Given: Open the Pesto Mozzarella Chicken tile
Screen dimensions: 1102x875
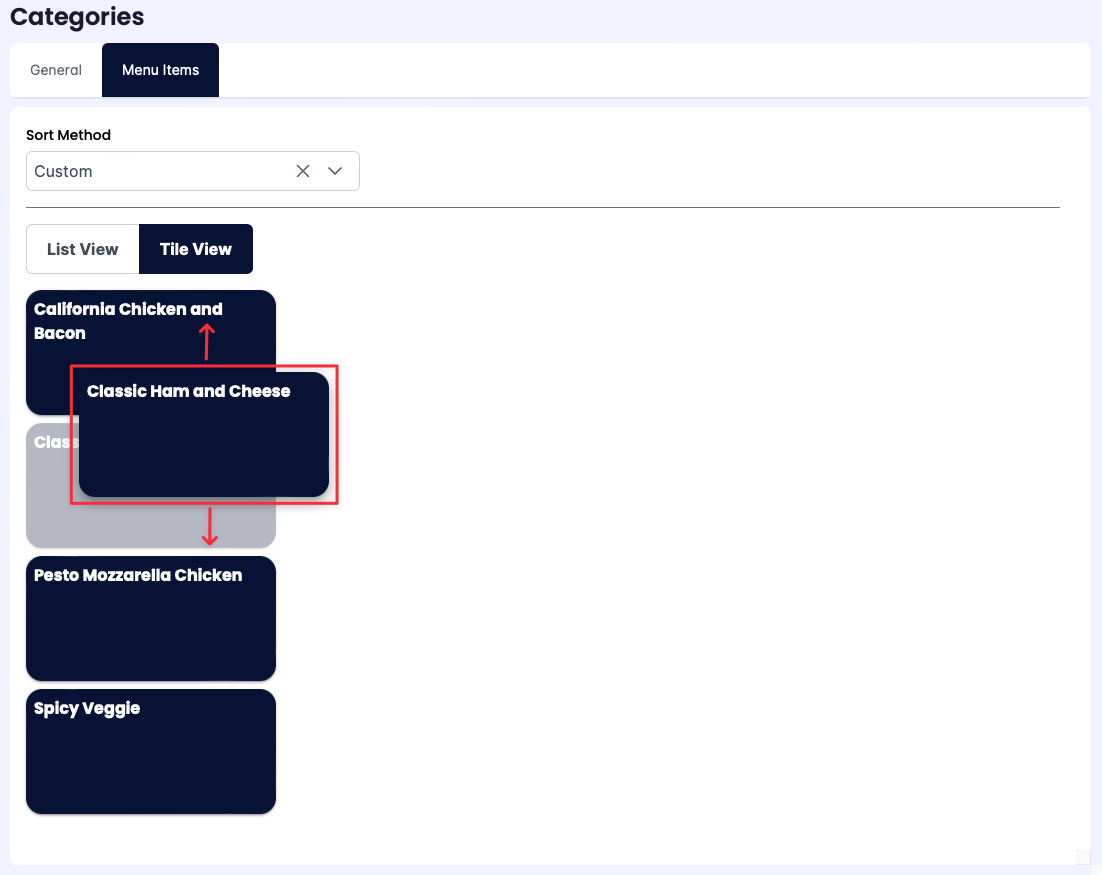Looking at the screenshot, I should point(151,618).
